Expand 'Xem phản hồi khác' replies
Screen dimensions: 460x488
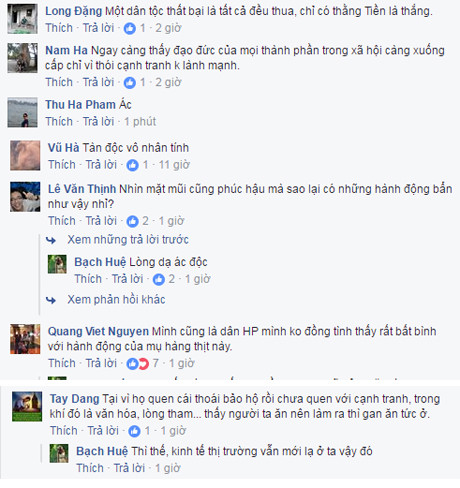116,299
